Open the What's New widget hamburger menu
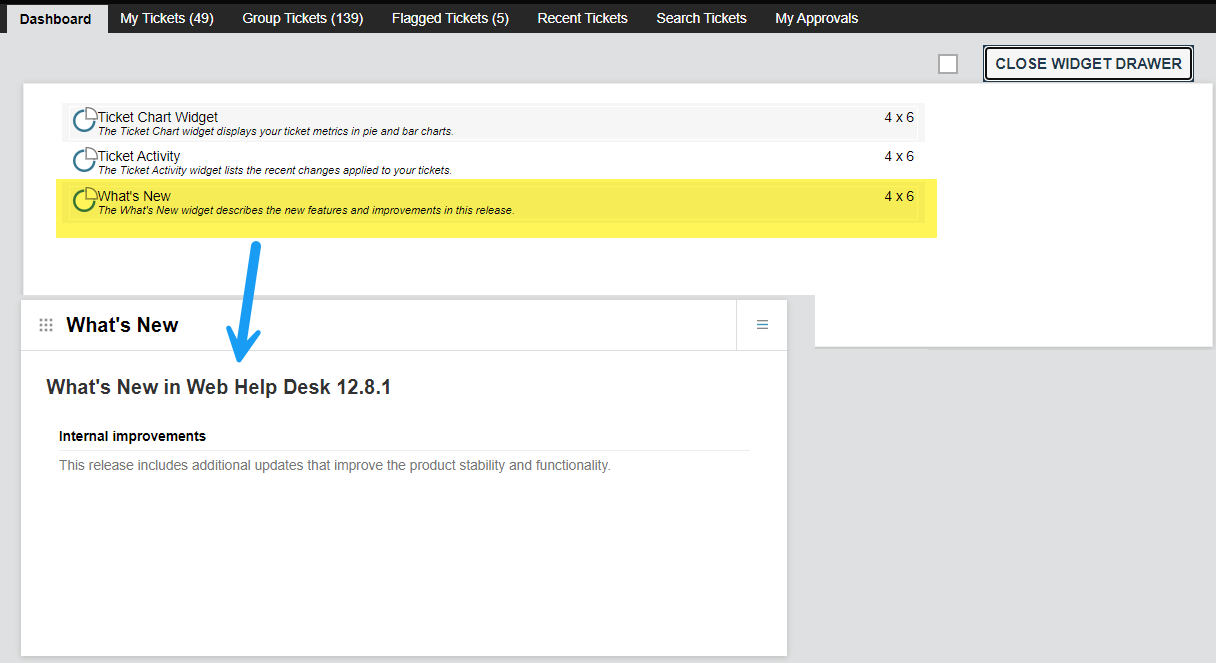Screen dimensions: 1216x663 point(762,325)
